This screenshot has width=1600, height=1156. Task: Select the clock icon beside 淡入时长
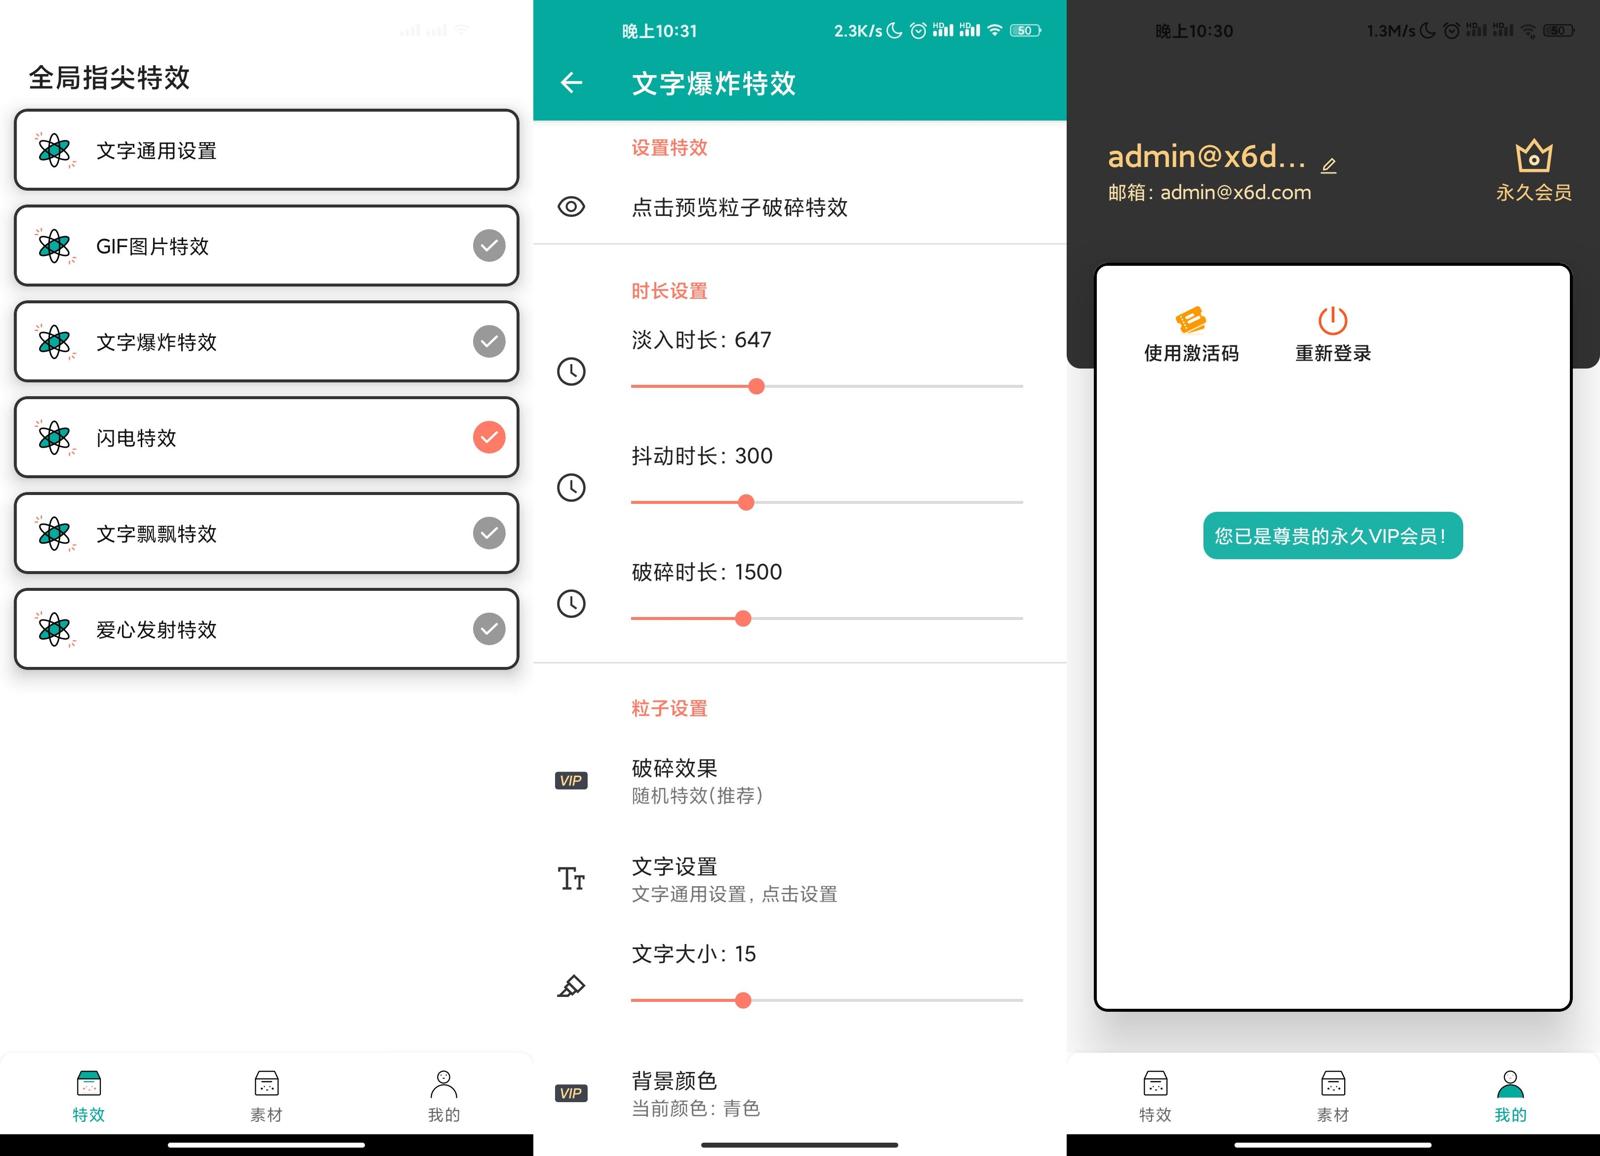point(571,372)
